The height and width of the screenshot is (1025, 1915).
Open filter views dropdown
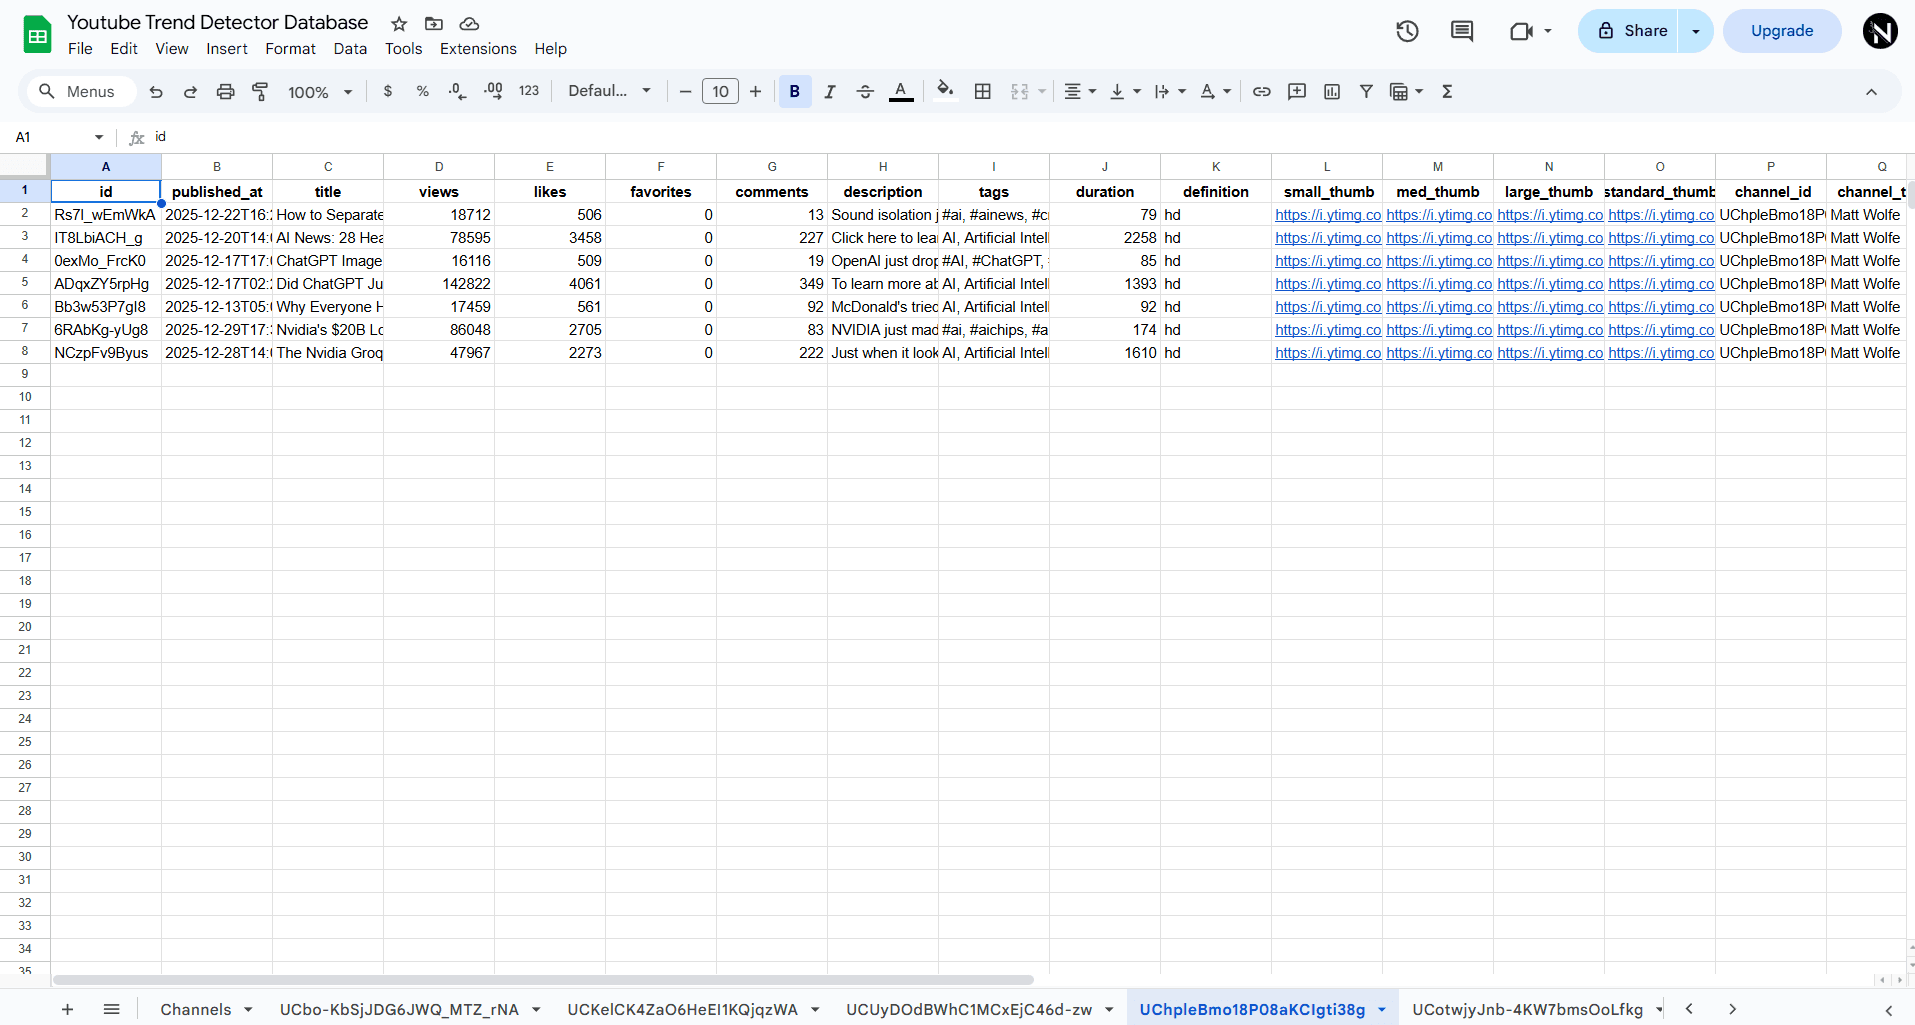[x=1406, y=92]
